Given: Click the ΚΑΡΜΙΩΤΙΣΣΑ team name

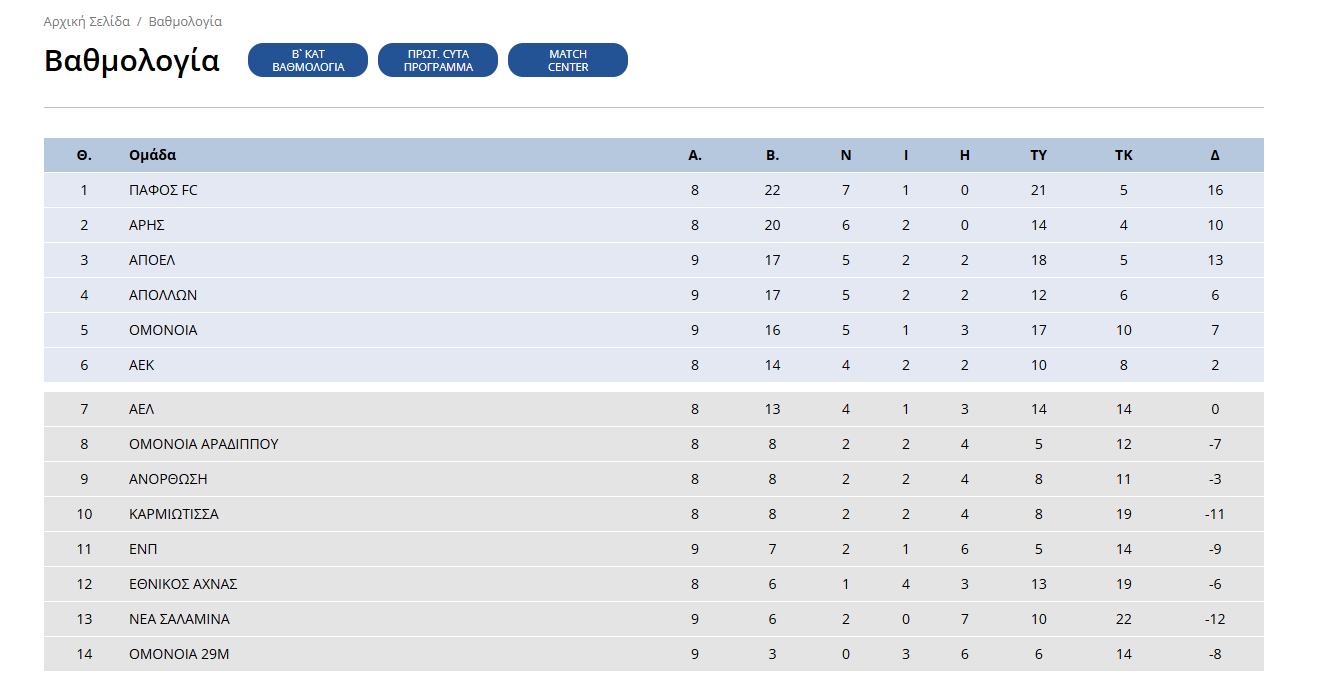Looking at the screenshot, I should pos(174,514).
